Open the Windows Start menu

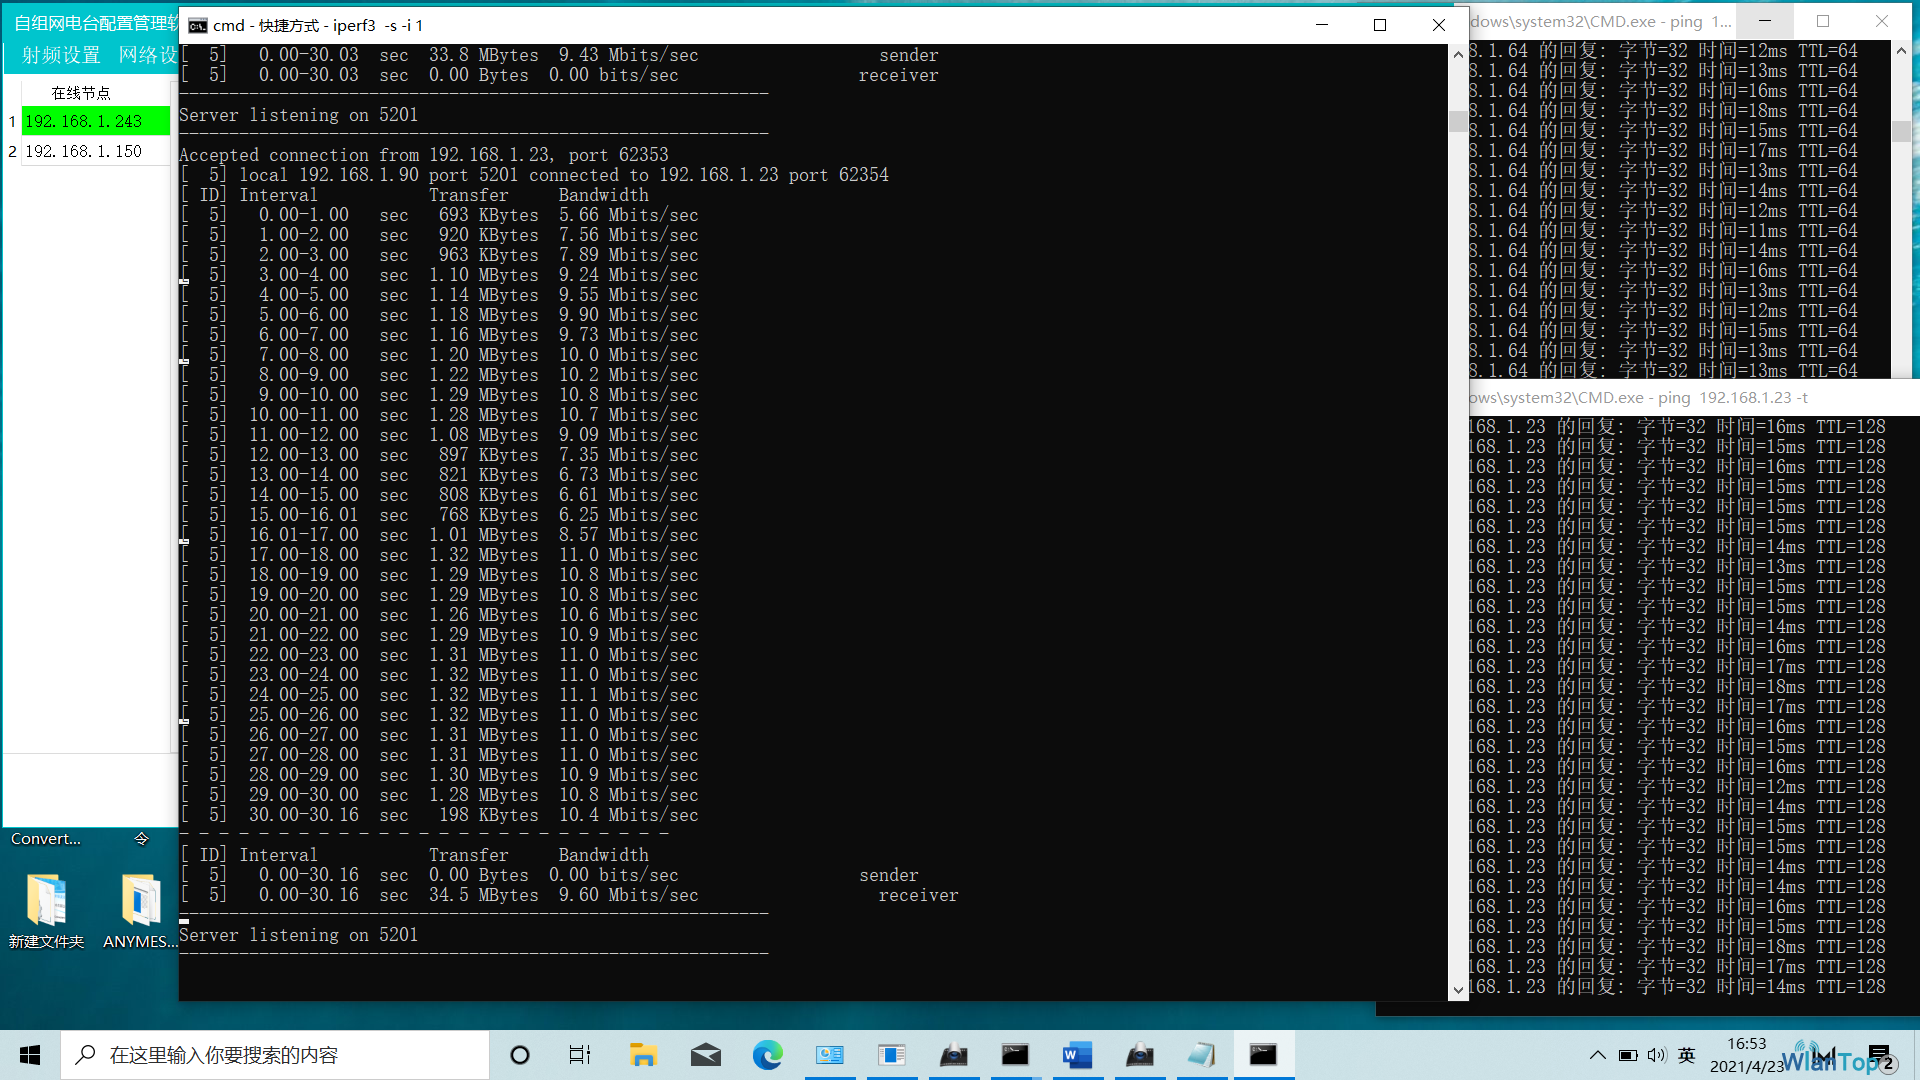point(30,1055)
